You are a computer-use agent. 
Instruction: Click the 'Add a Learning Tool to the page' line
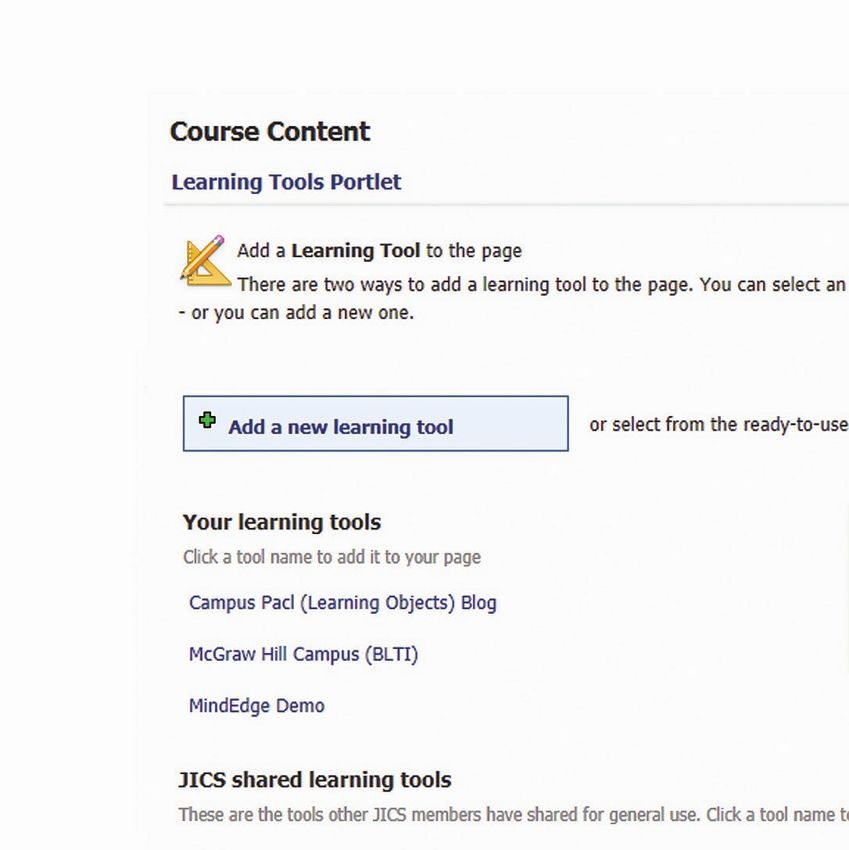coord(380,251)
